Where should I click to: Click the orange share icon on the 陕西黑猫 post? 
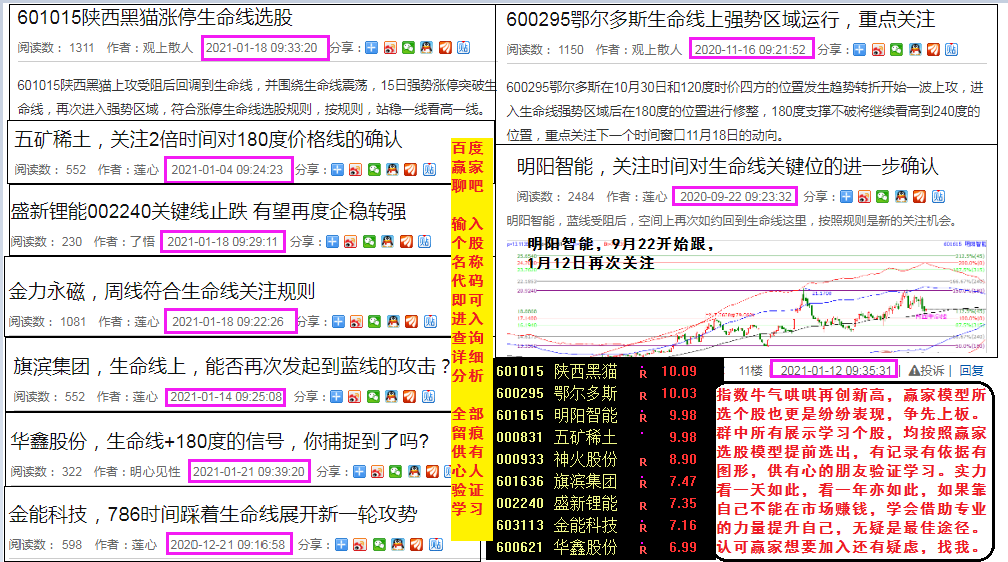coord(445,48)
